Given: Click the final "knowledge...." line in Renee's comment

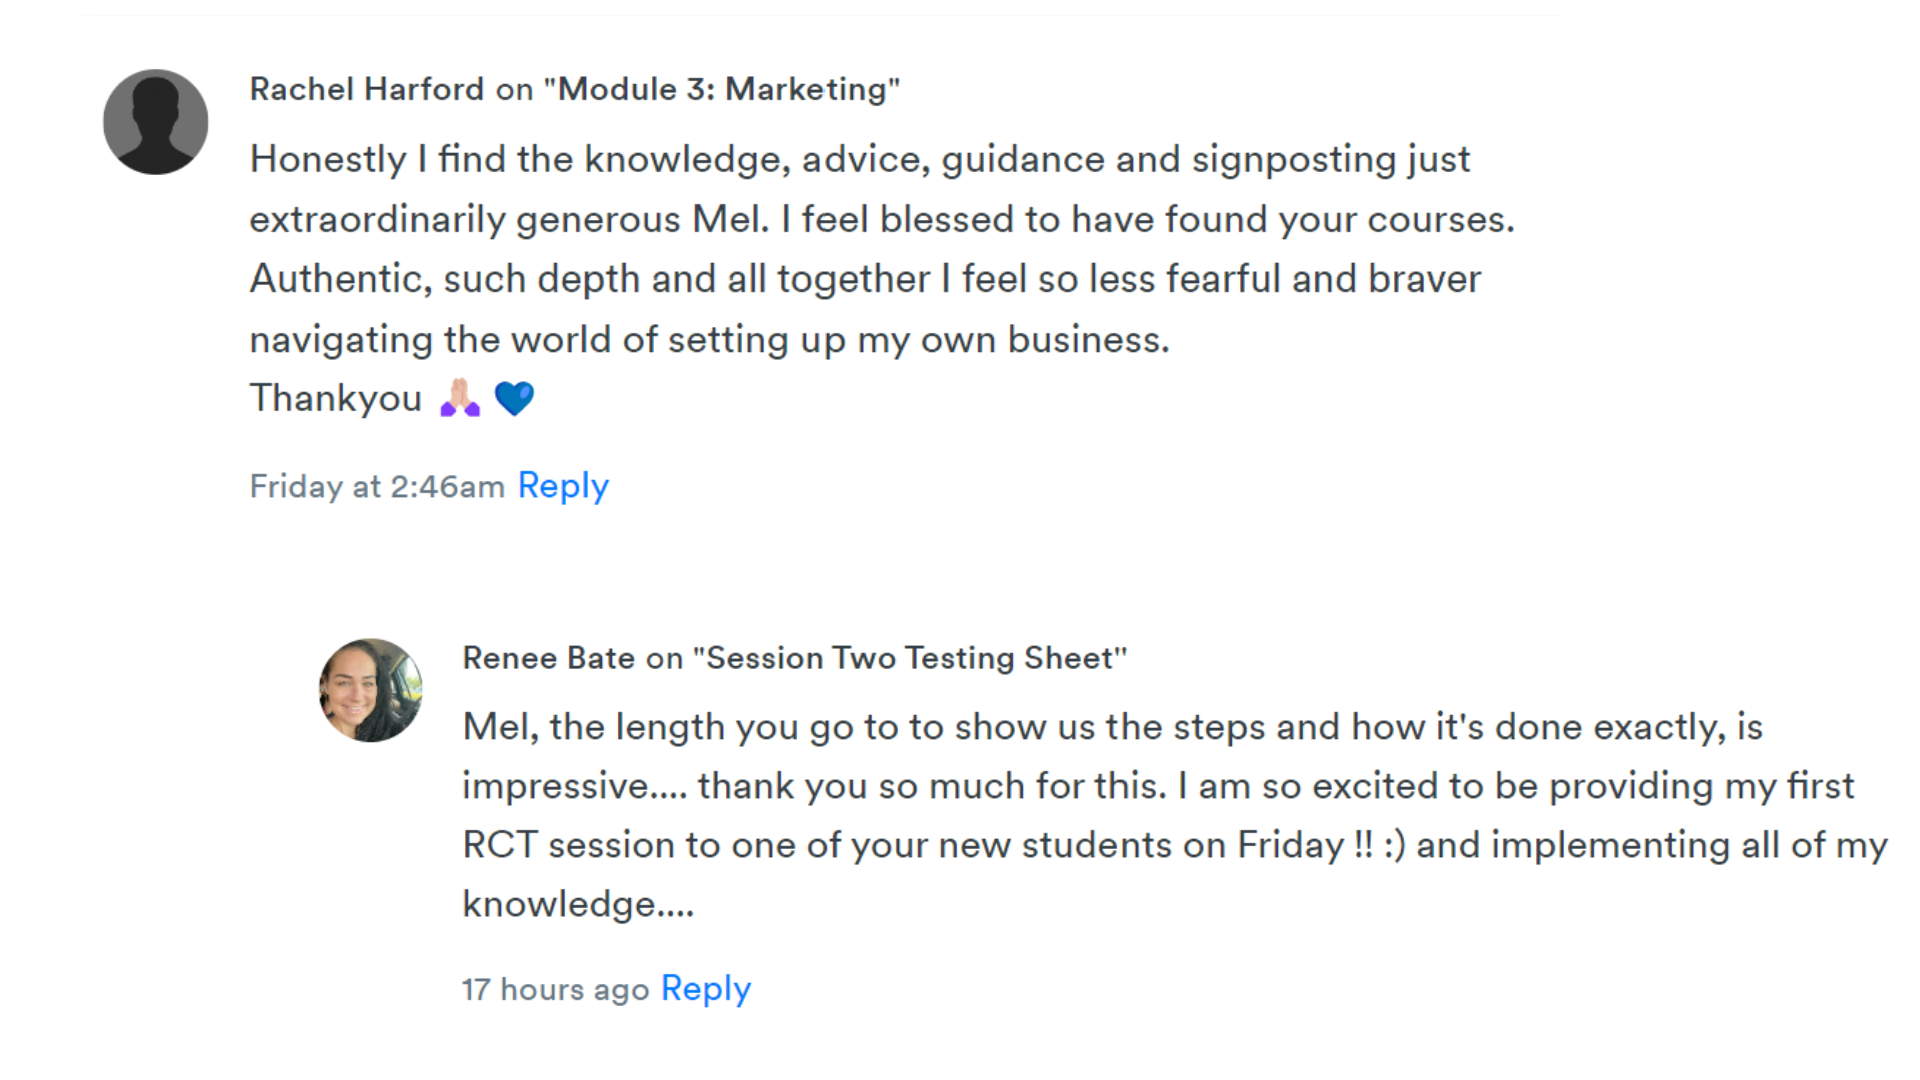Looking at the screenshot, I should (x=578, y=904).
